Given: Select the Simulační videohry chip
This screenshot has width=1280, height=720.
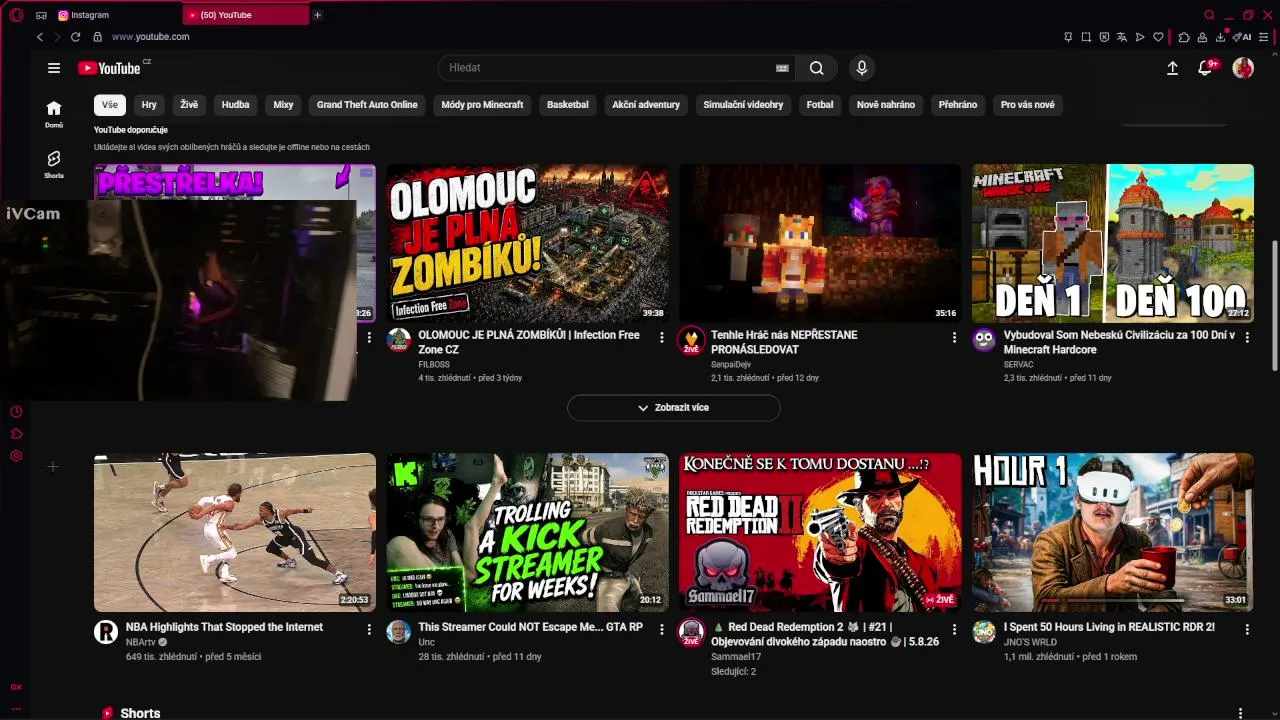Looking at the screenshot, I should [743, 105].
